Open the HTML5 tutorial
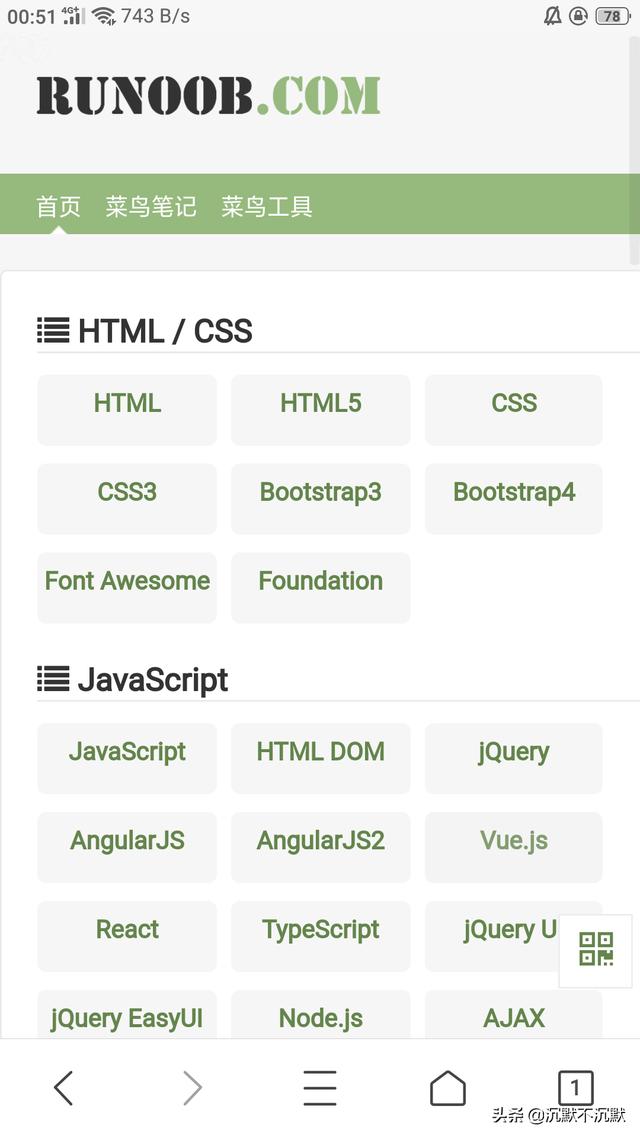The image size is (640, 1138). (321, 410)
